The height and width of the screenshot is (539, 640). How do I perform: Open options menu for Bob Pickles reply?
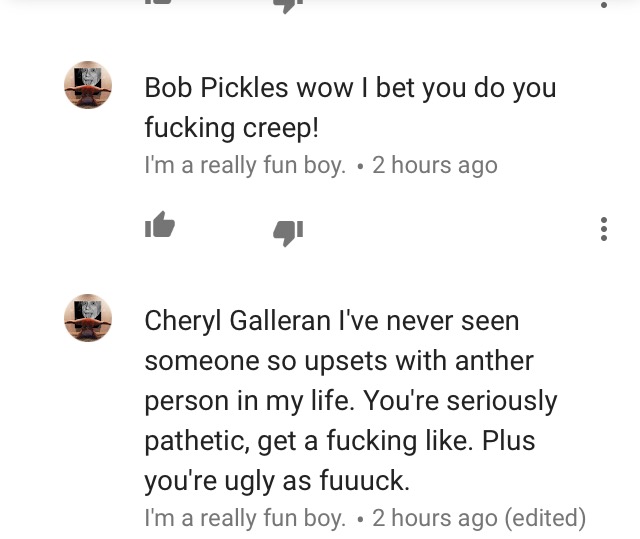(x=604, y=229)
